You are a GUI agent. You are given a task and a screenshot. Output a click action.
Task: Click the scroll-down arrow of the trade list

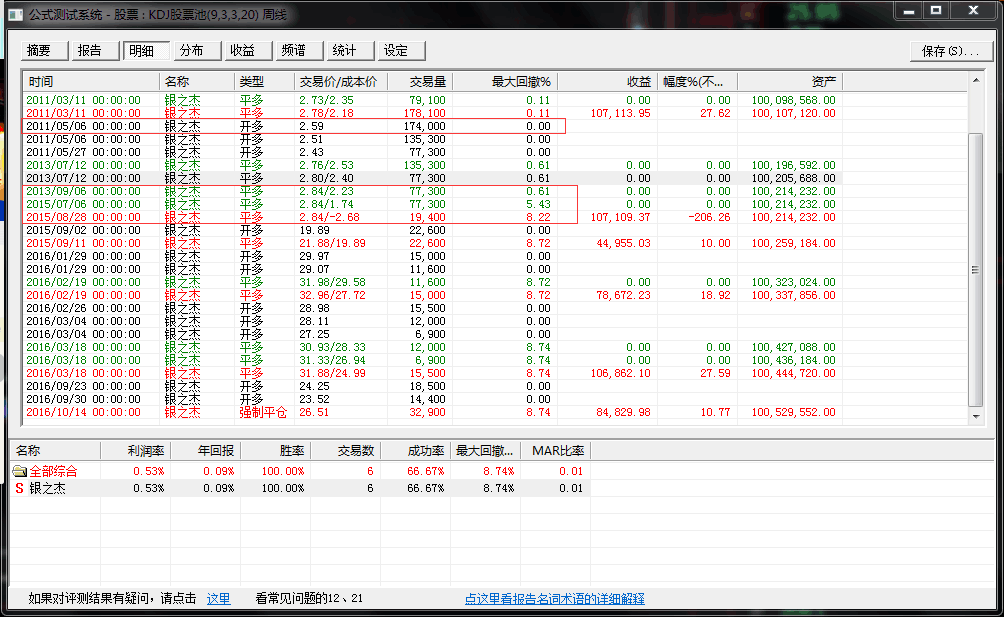[976, 415]
